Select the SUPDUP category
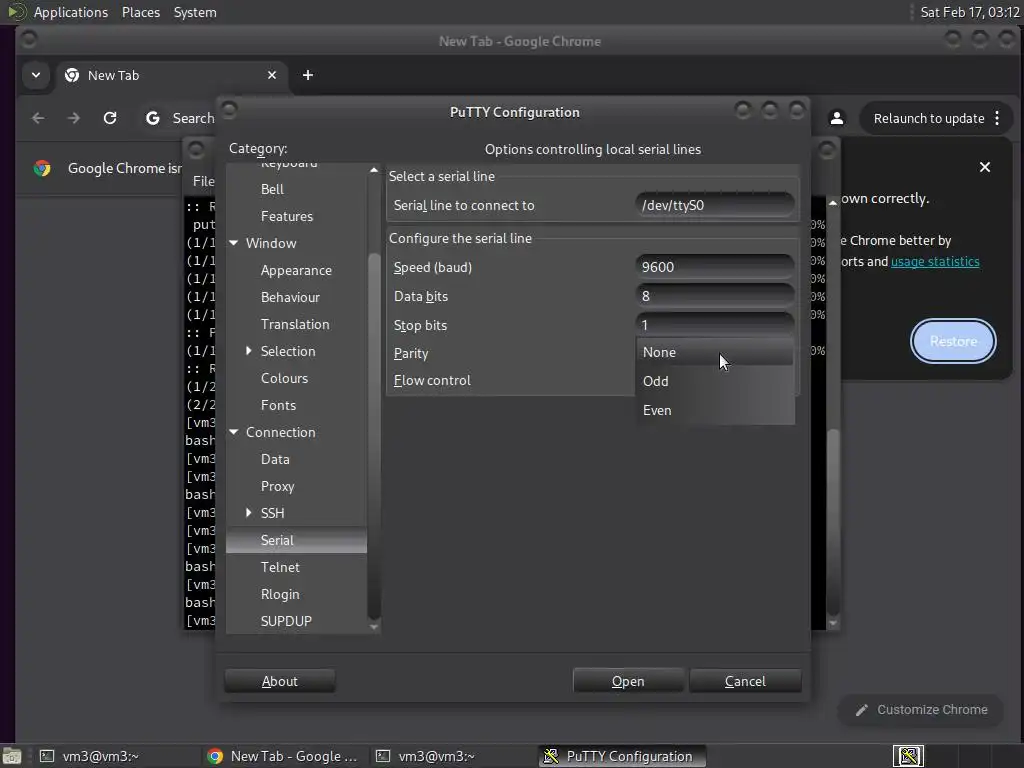1024x768 pixels. [286, 621]
